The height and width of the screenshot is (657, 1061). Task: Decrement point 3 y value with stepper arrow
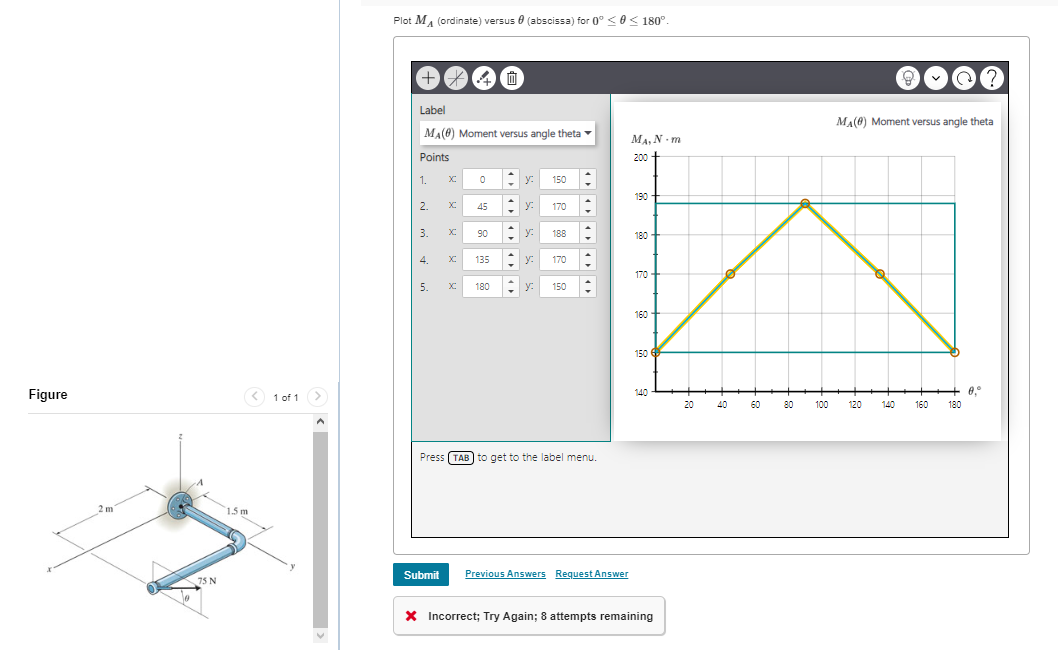pyautogui.click(x=588, y=237)
